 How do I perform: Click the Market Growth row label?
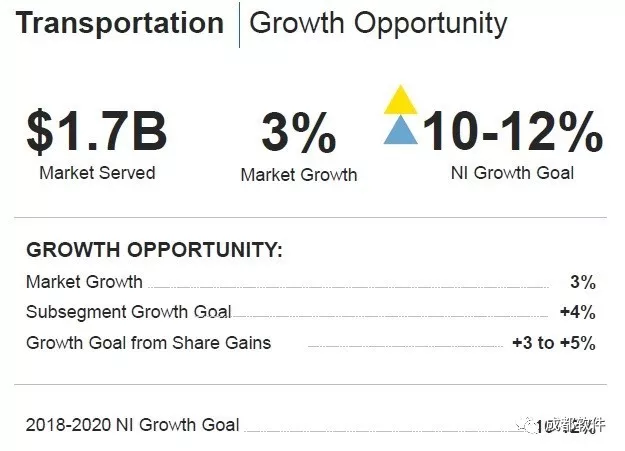(84, 282)
